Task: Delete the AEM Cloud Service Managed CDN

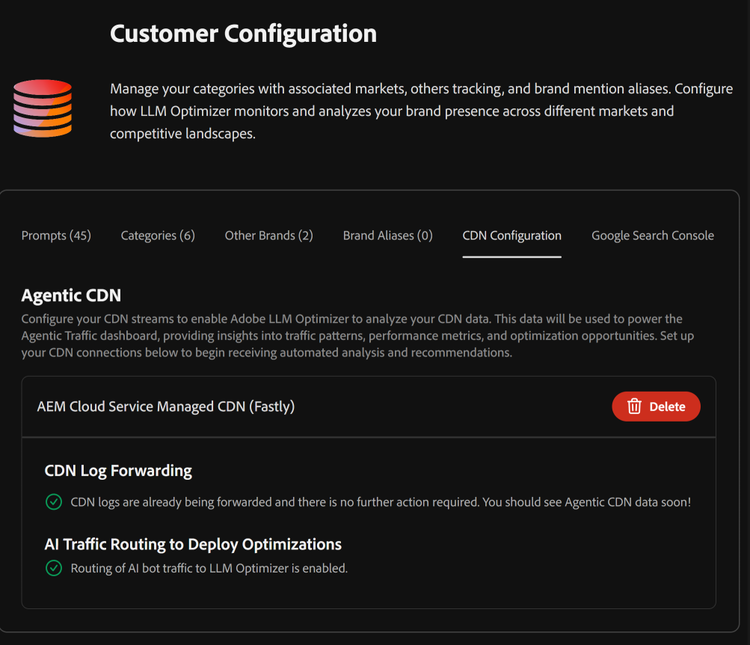Action: point(656,406)
